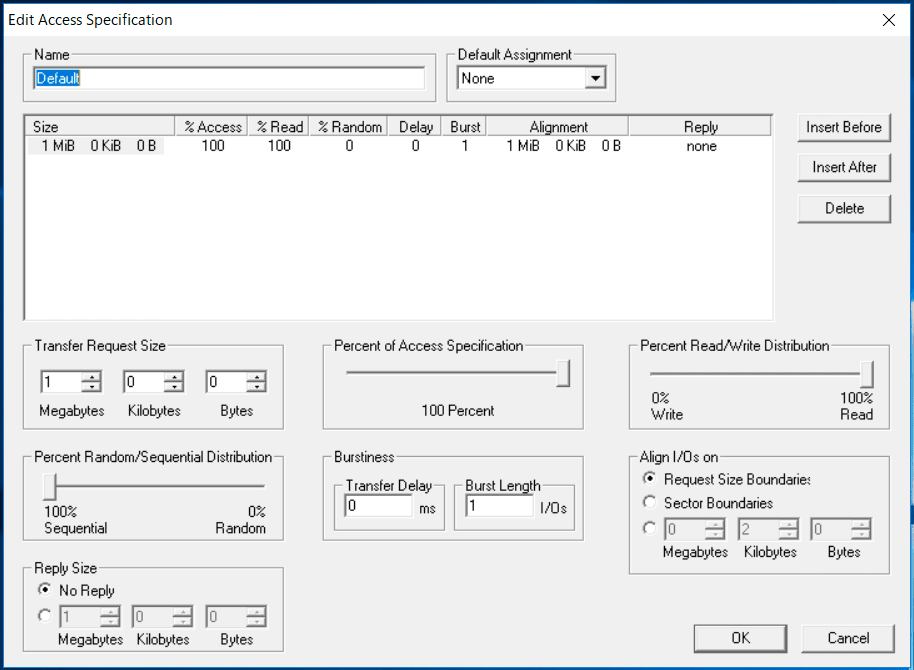Close the Edit Access Specification dialog
The image size is (914, 670).
(889, 20)
